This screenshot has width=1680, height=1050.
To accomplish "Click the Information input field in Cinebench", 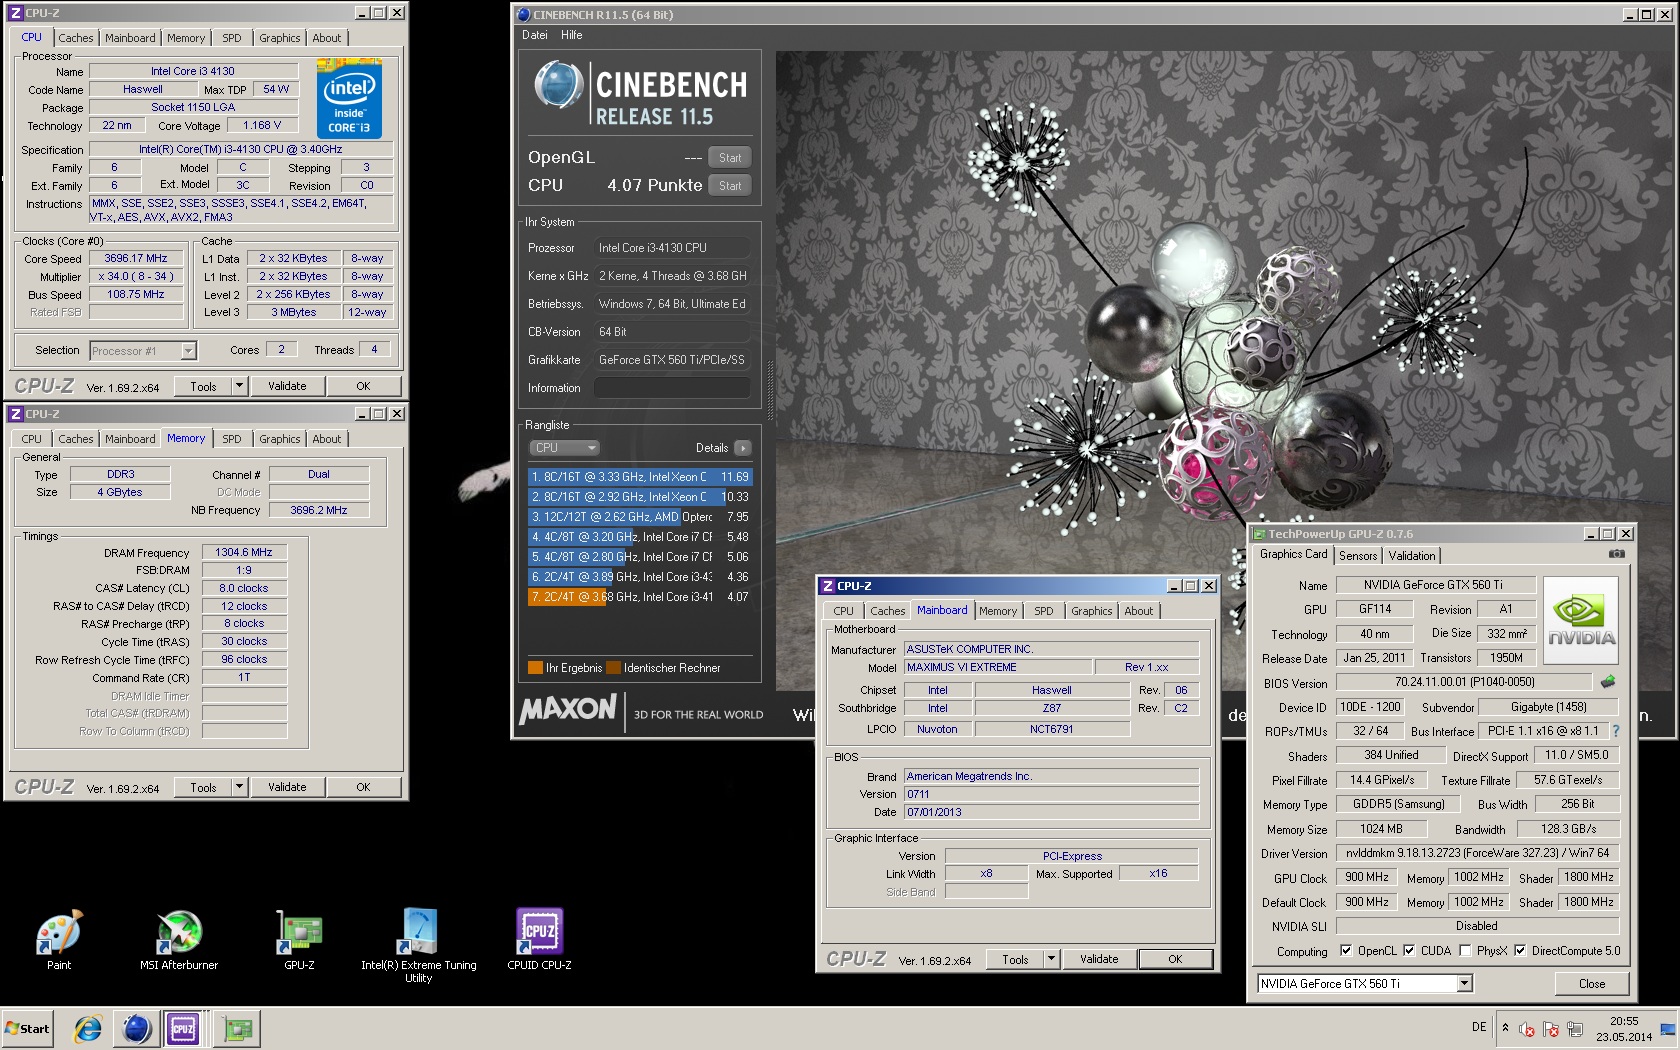I will tap(672, 388).
